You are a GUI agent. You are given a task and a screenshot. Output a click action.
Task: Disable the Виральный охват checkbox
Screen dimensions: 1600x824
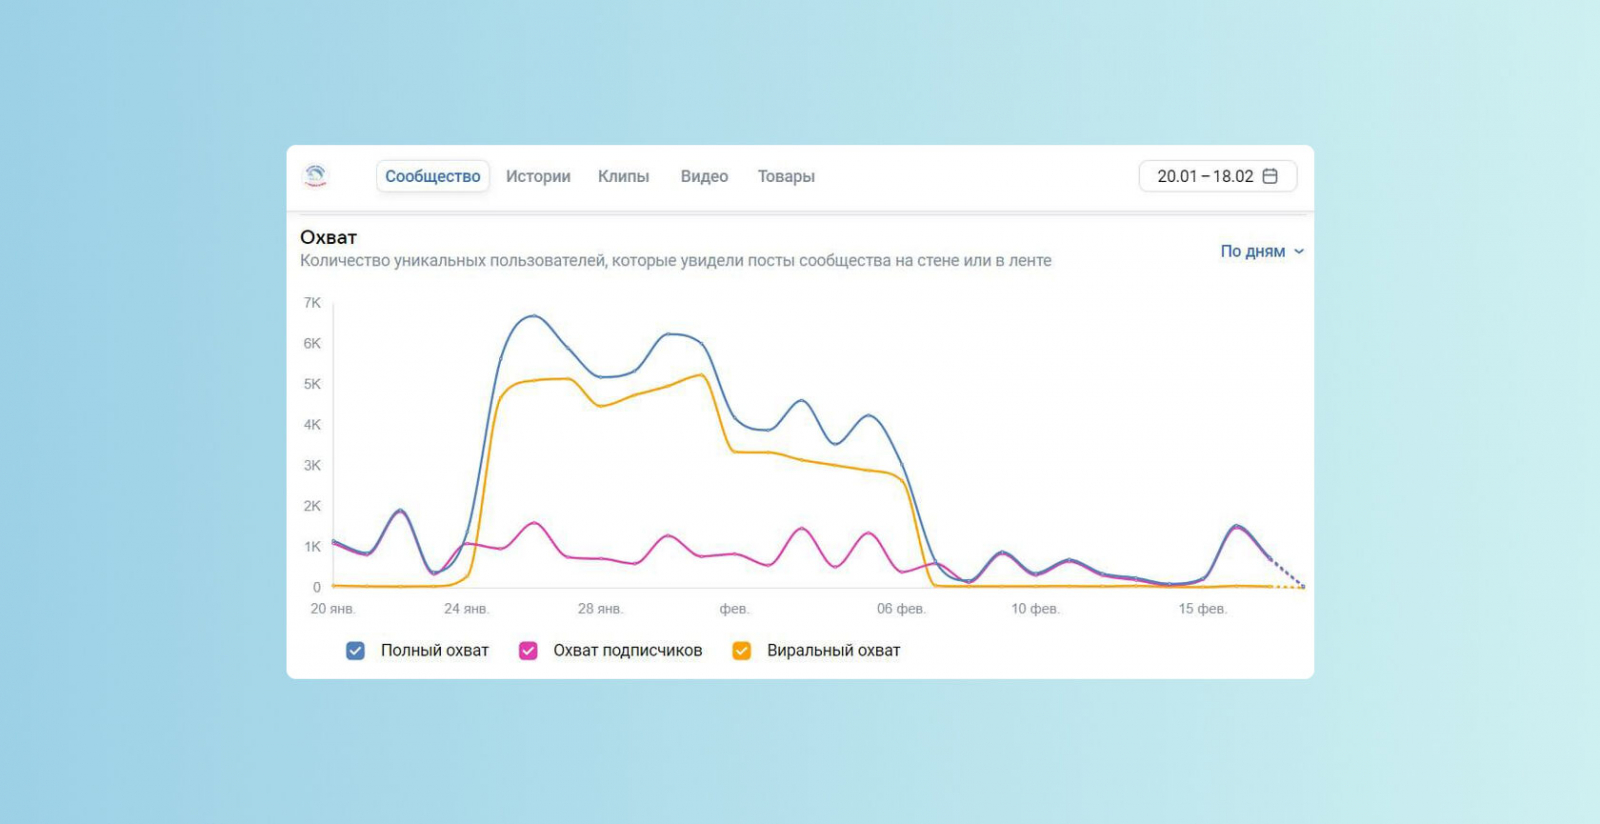(742, 651)
